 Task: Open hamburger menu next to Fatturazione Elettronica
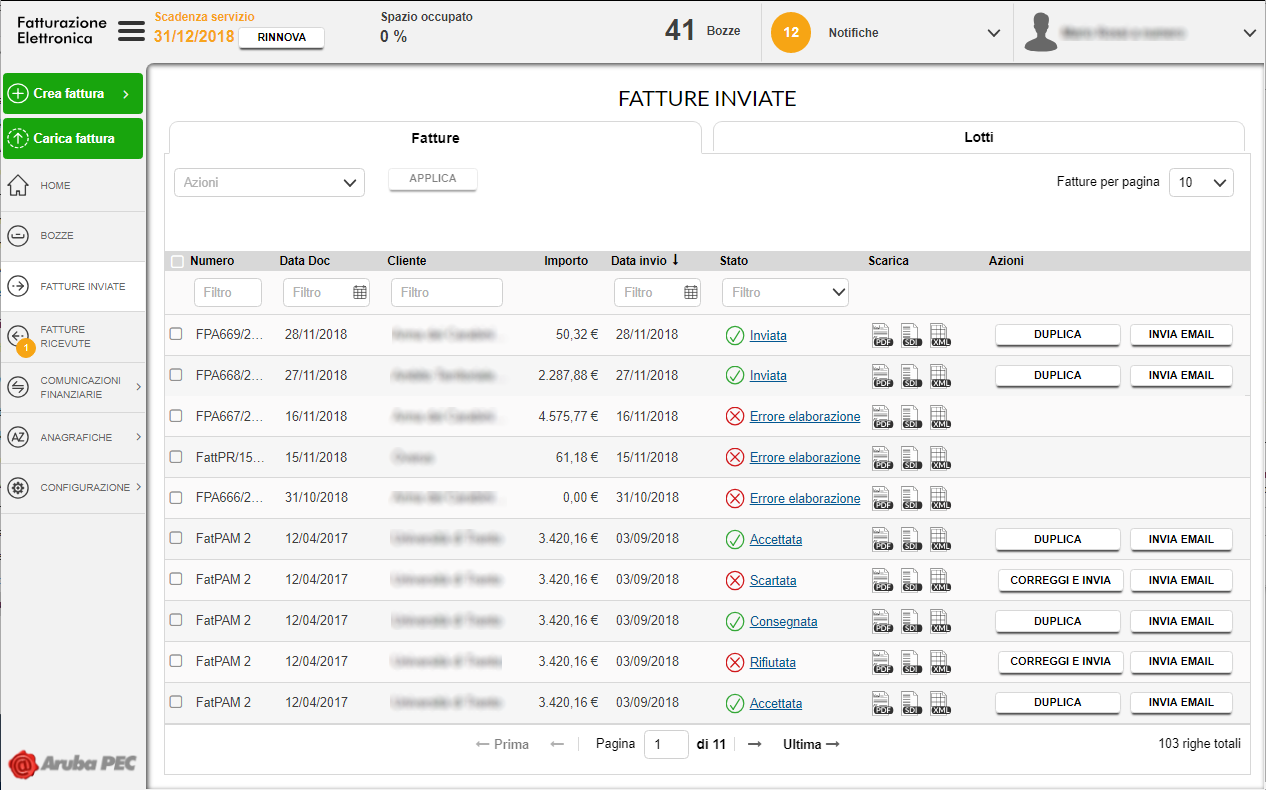pos(132,31)
